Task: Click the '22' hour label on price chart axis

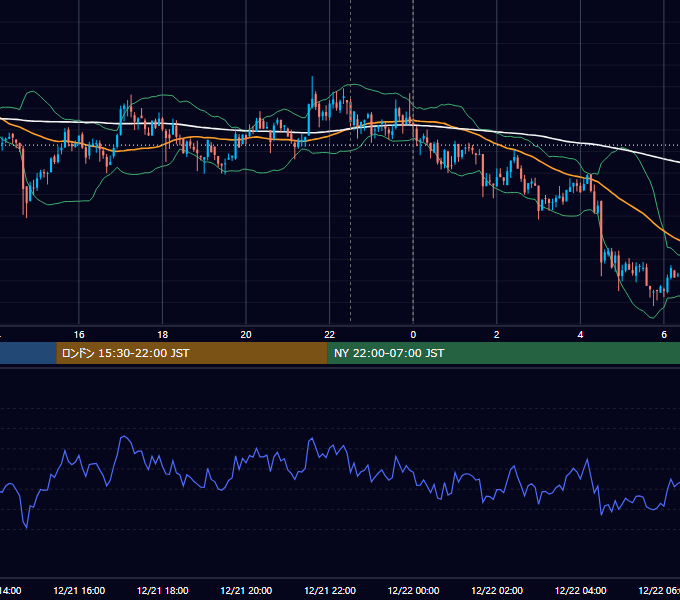Action: pyautogui.click(x=330, y=335)
